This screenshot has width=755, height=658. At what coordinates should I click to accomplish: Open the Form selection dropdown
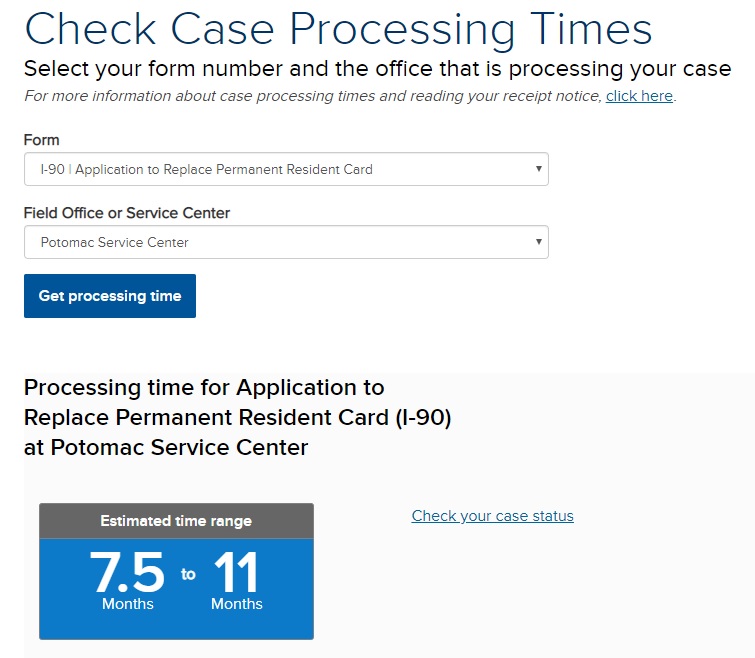[x=286, y=169]
